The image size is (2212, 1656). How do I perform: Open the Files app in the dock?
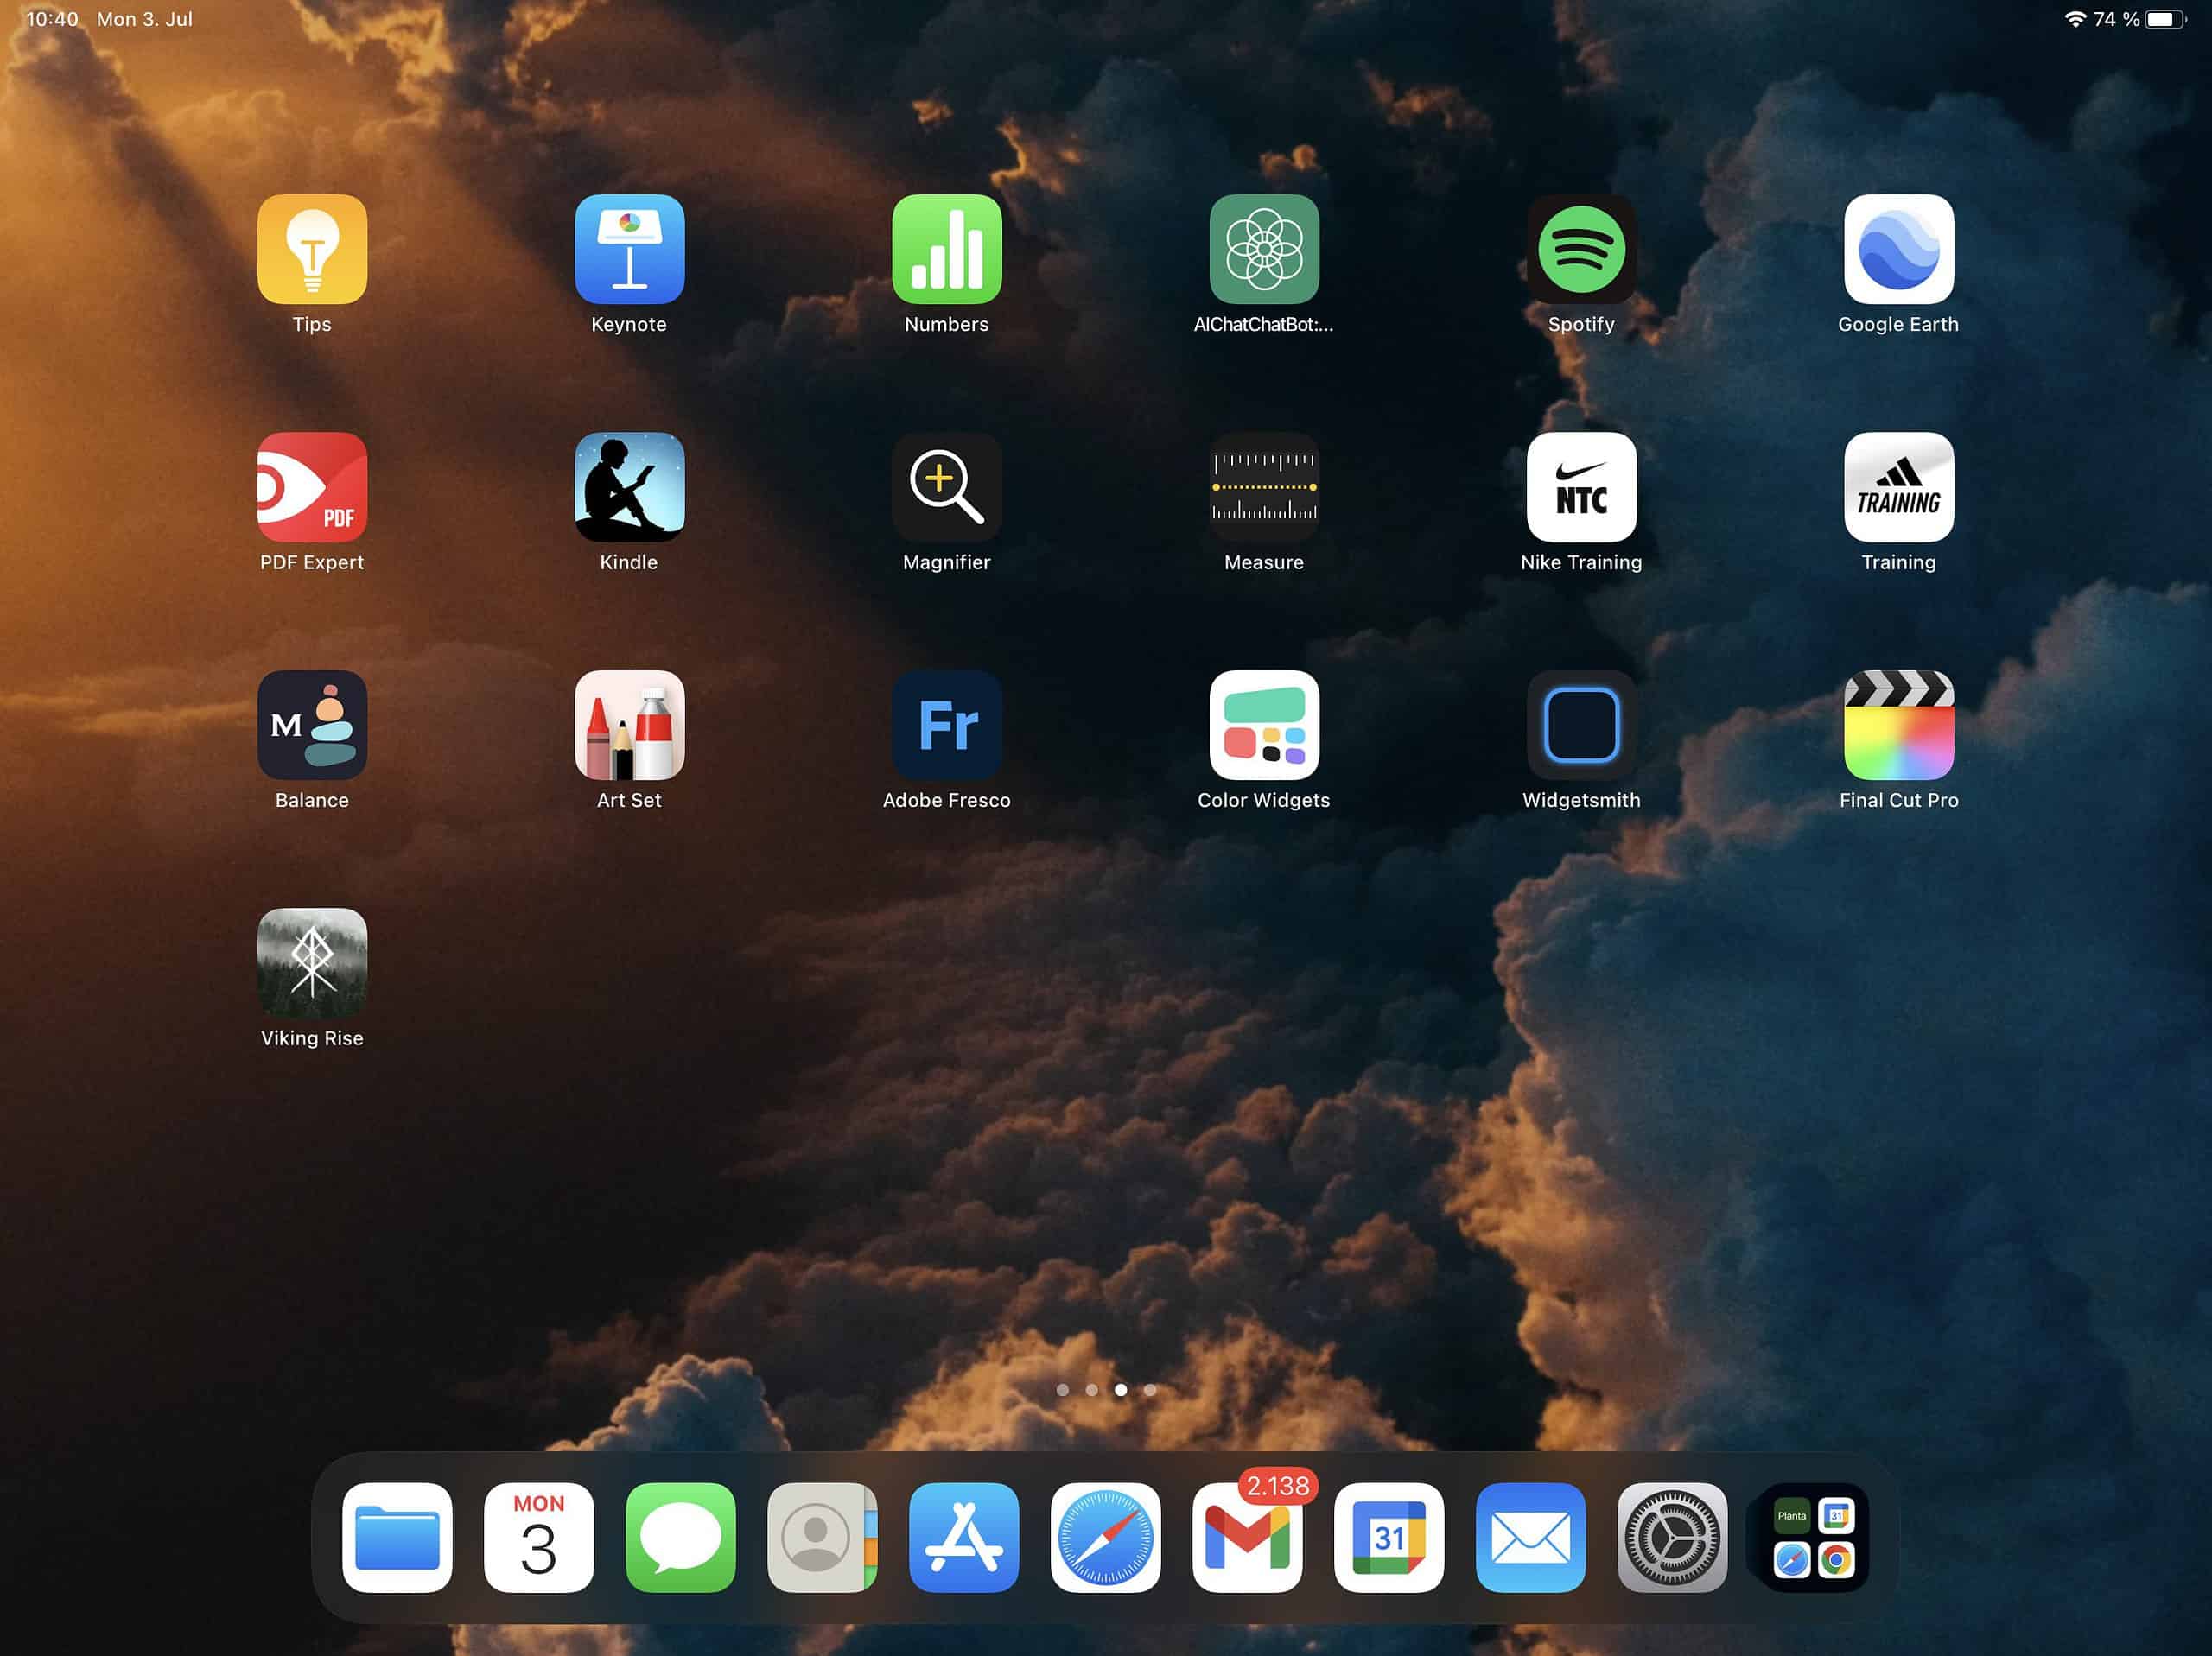pos(397,1537)
